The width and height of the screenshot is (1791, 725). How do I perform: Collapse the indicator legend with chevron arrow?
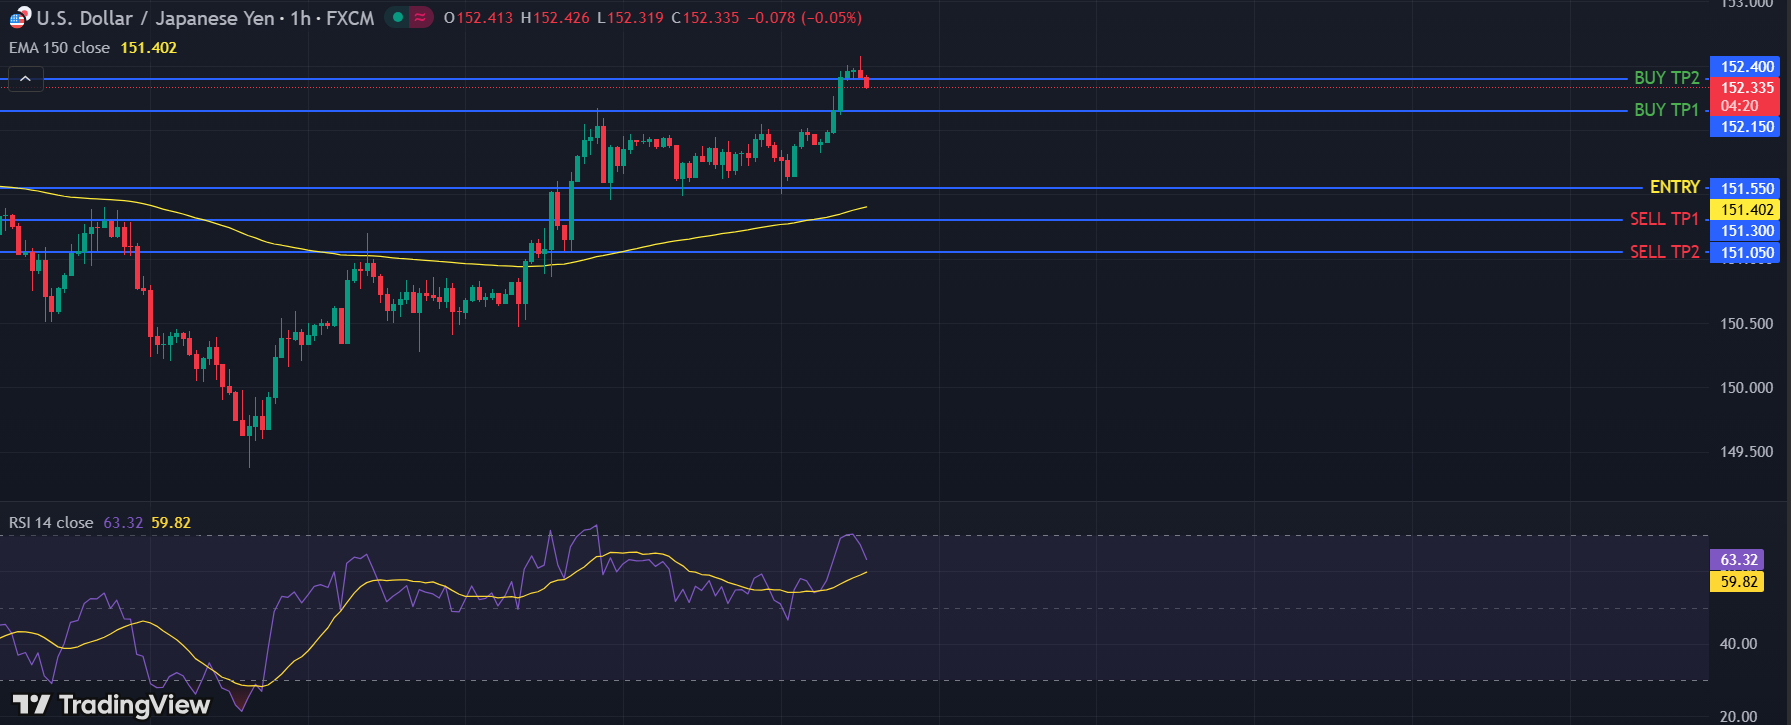pos(25,78)
